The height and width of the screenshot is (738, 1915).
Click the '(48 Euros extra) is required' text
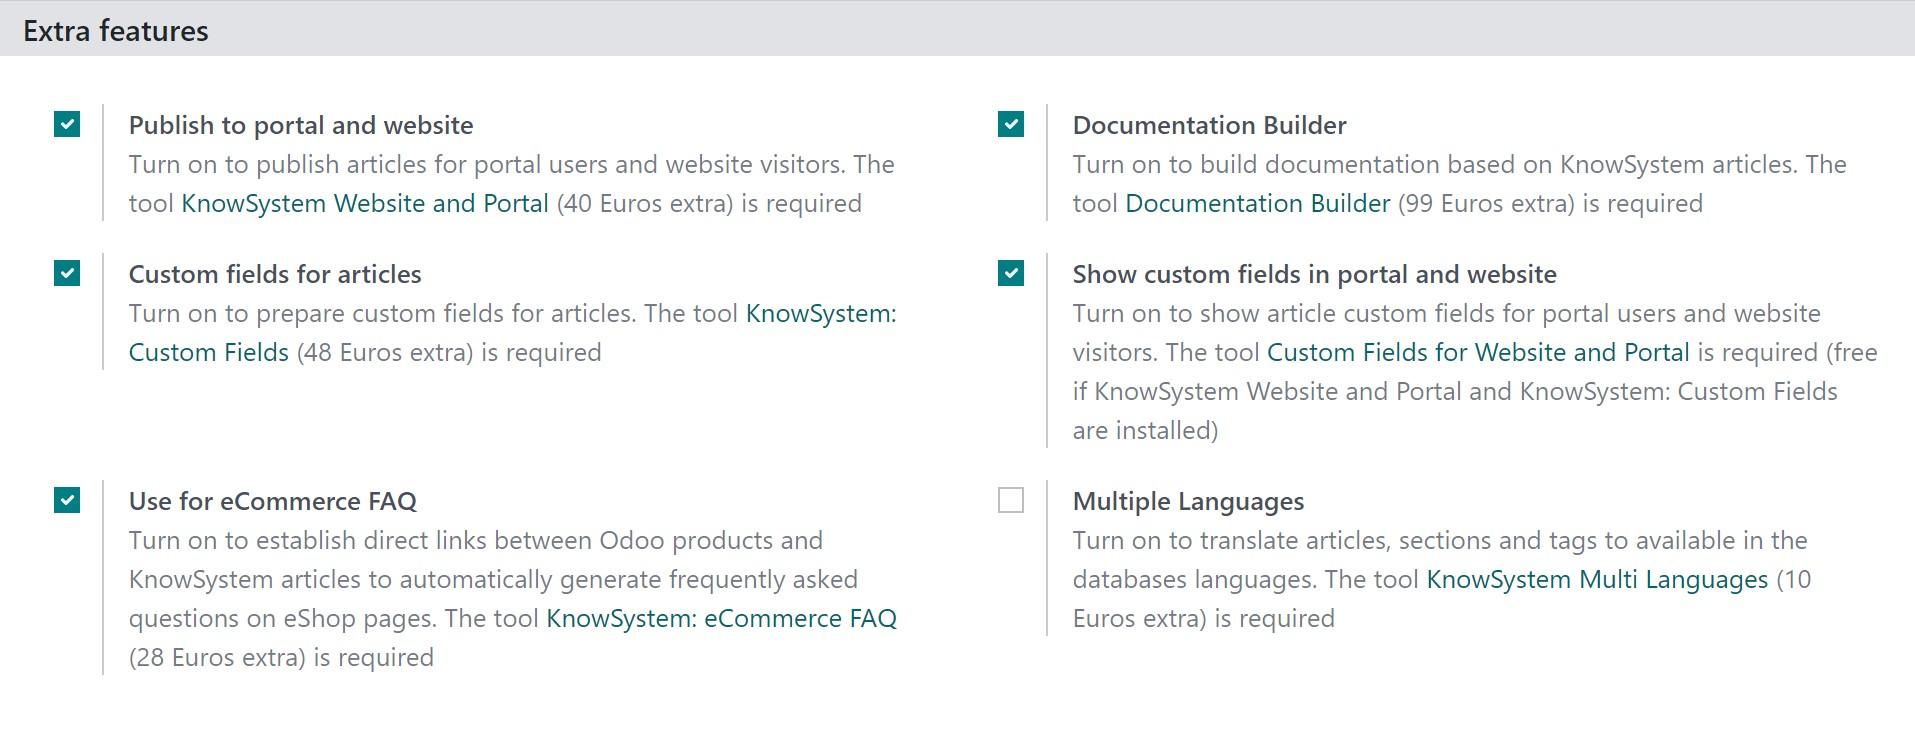click(449, 352)
